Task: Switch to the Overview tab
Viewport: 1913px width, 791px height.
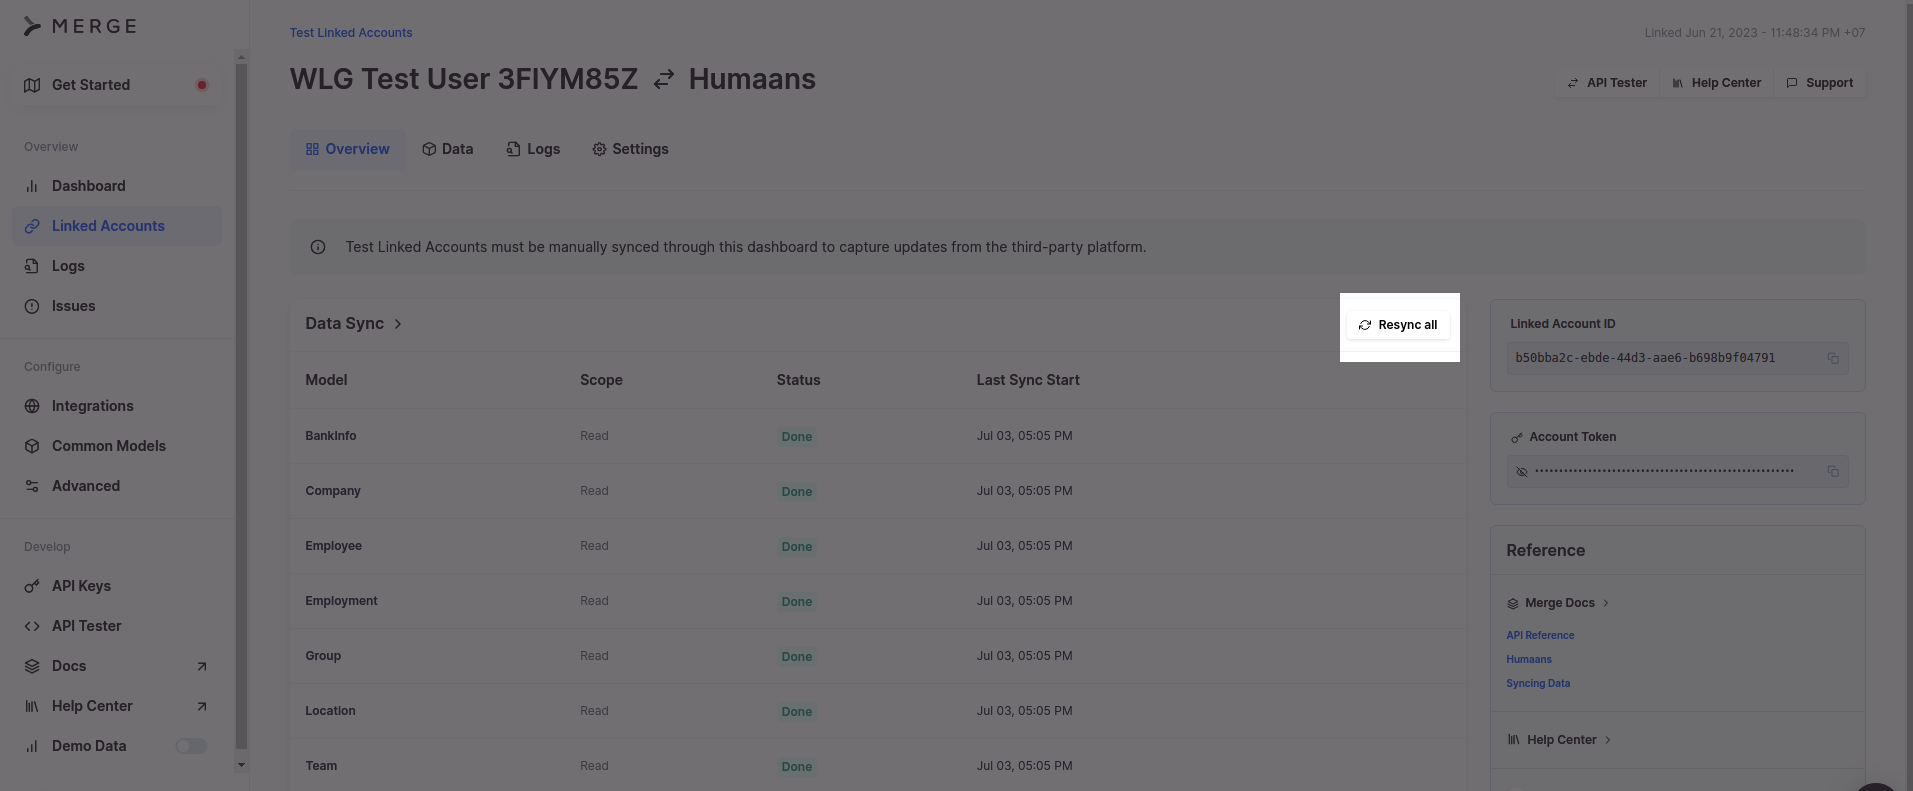Action: [347, 149]
